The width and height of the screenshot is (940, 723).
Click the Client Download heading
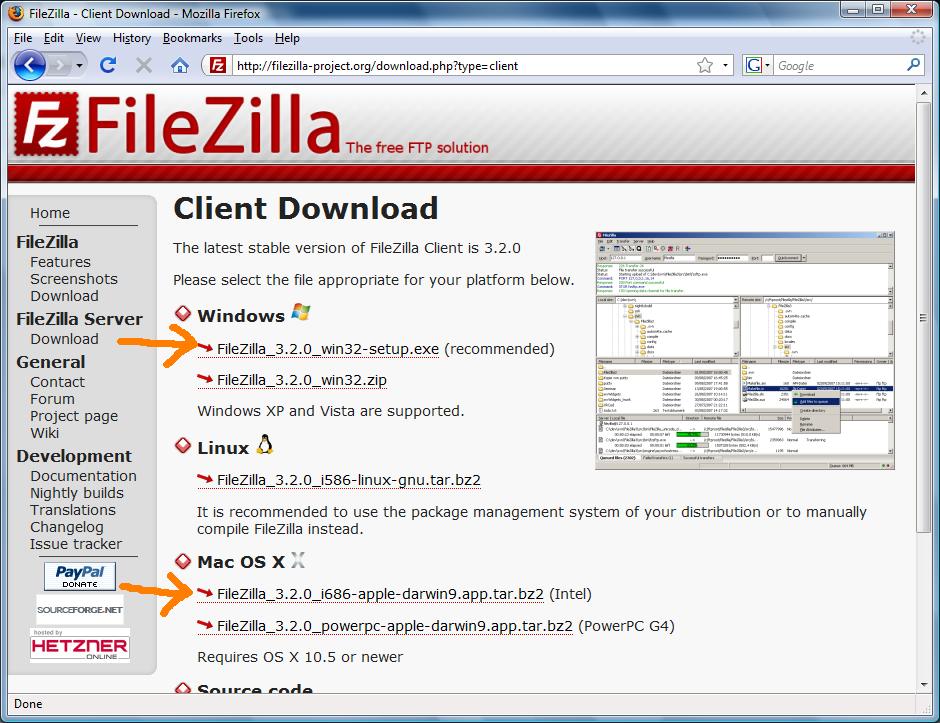click(x=306, y=209)
